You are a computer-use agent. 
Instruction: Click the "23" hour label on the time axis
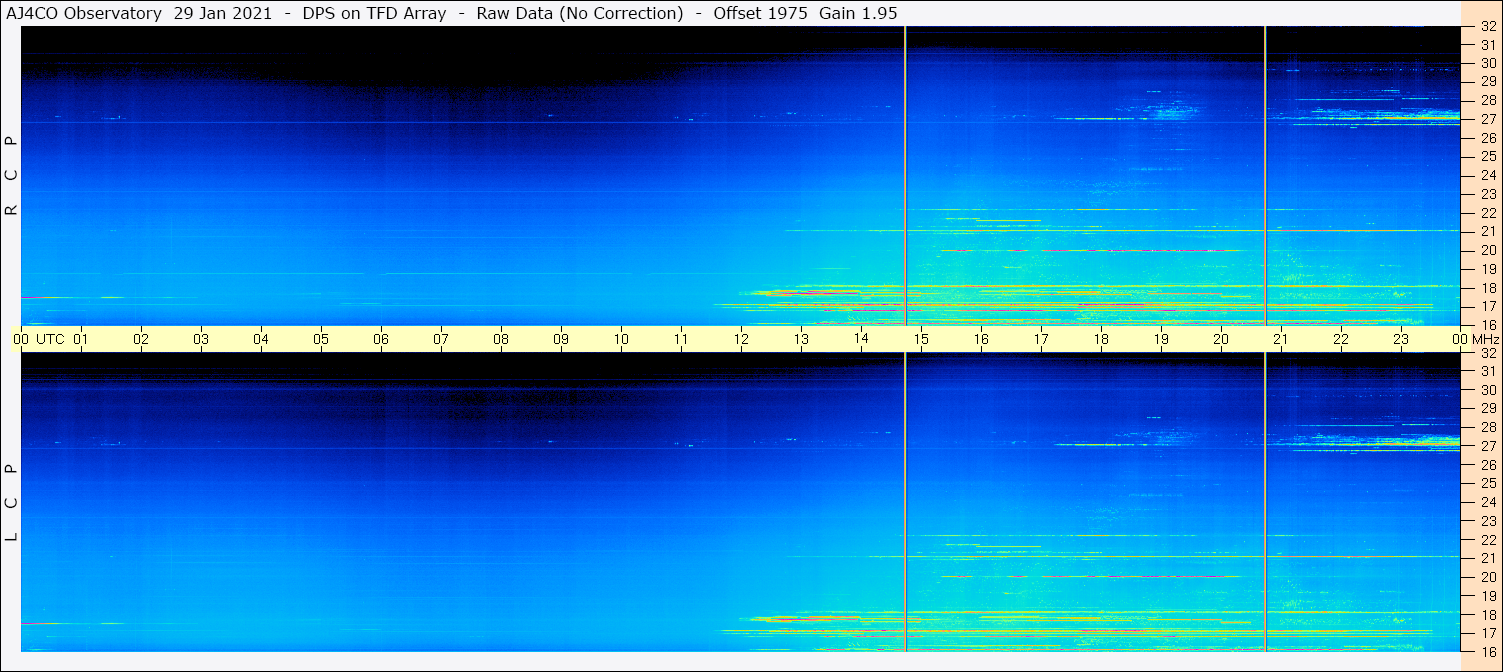point(1401,339)
